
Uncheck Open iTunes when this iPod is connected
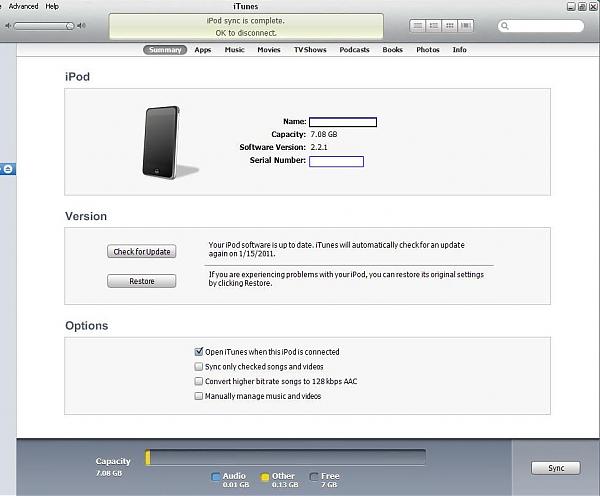(199, 352)
